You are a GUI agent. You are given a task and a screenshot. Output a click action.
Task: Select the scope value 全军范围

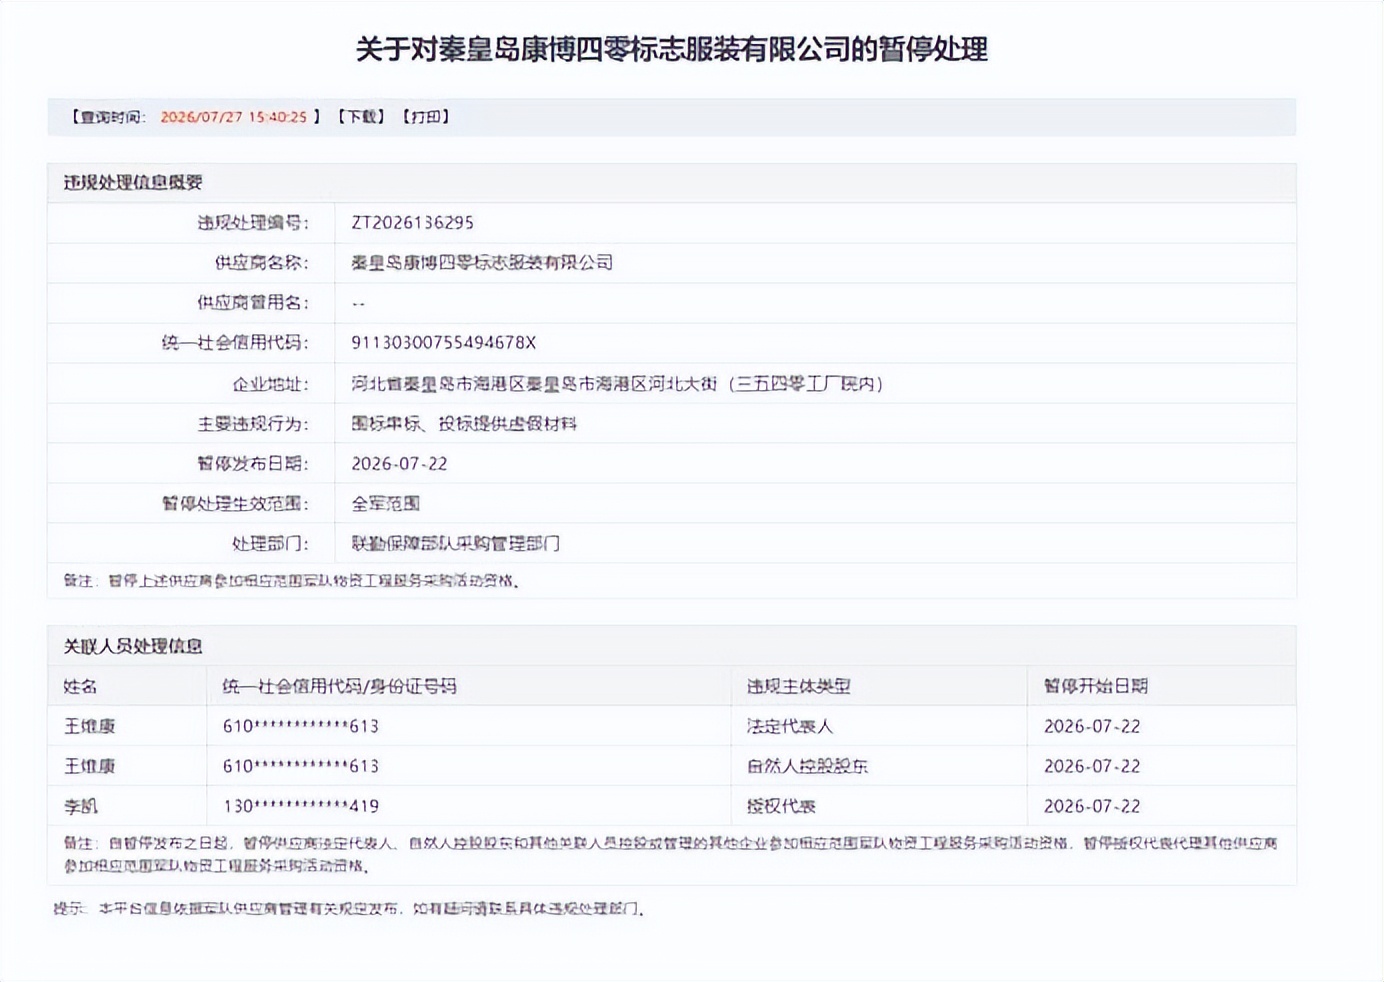[386, 503]
